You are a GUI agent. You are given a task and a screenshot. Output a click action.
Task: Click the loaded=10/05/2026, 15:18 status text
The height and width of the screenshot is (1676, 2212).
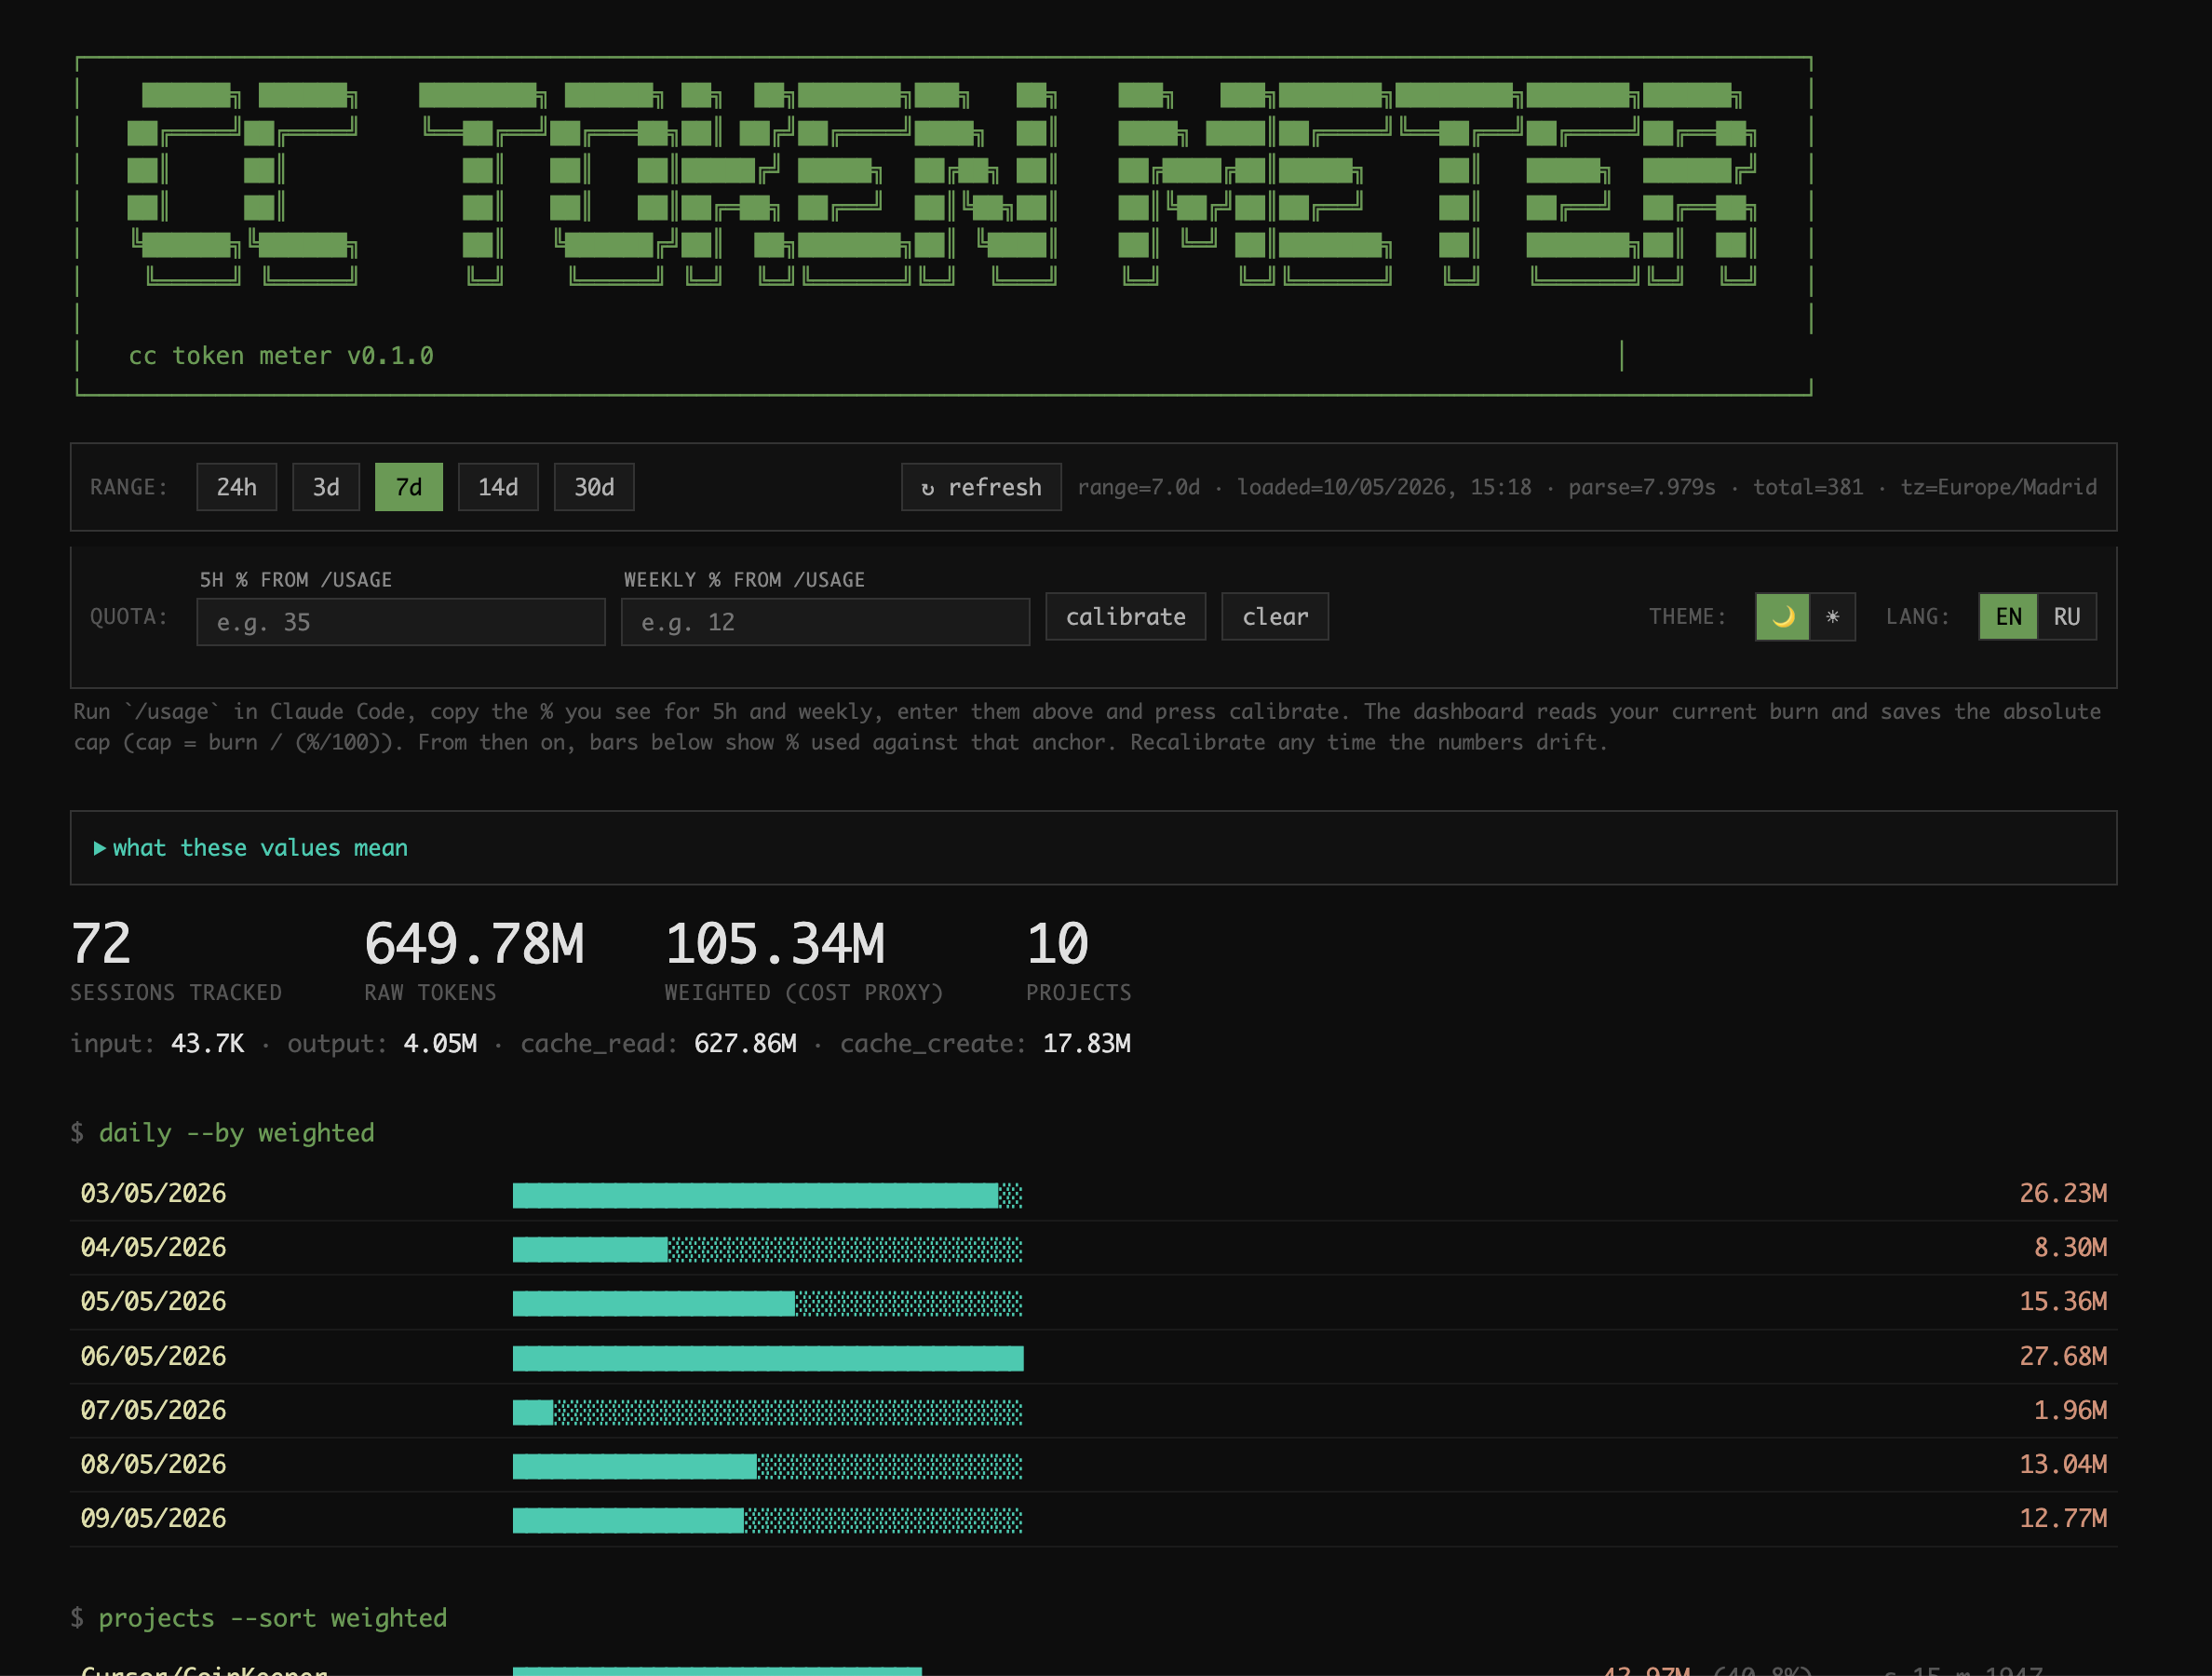click(1384, 487)
